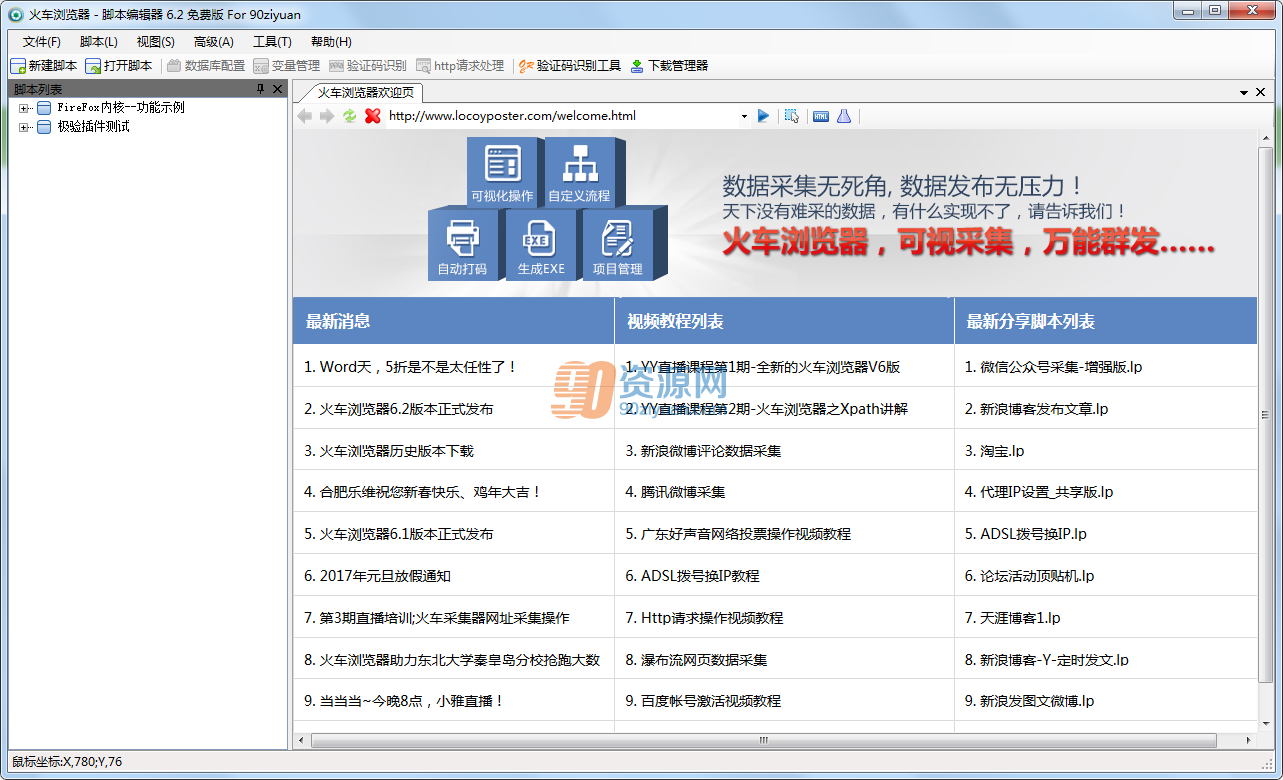This screenshot has height=780, width=1283.
Task: Open the 文件(F) menu
Action: pos(42,42)
